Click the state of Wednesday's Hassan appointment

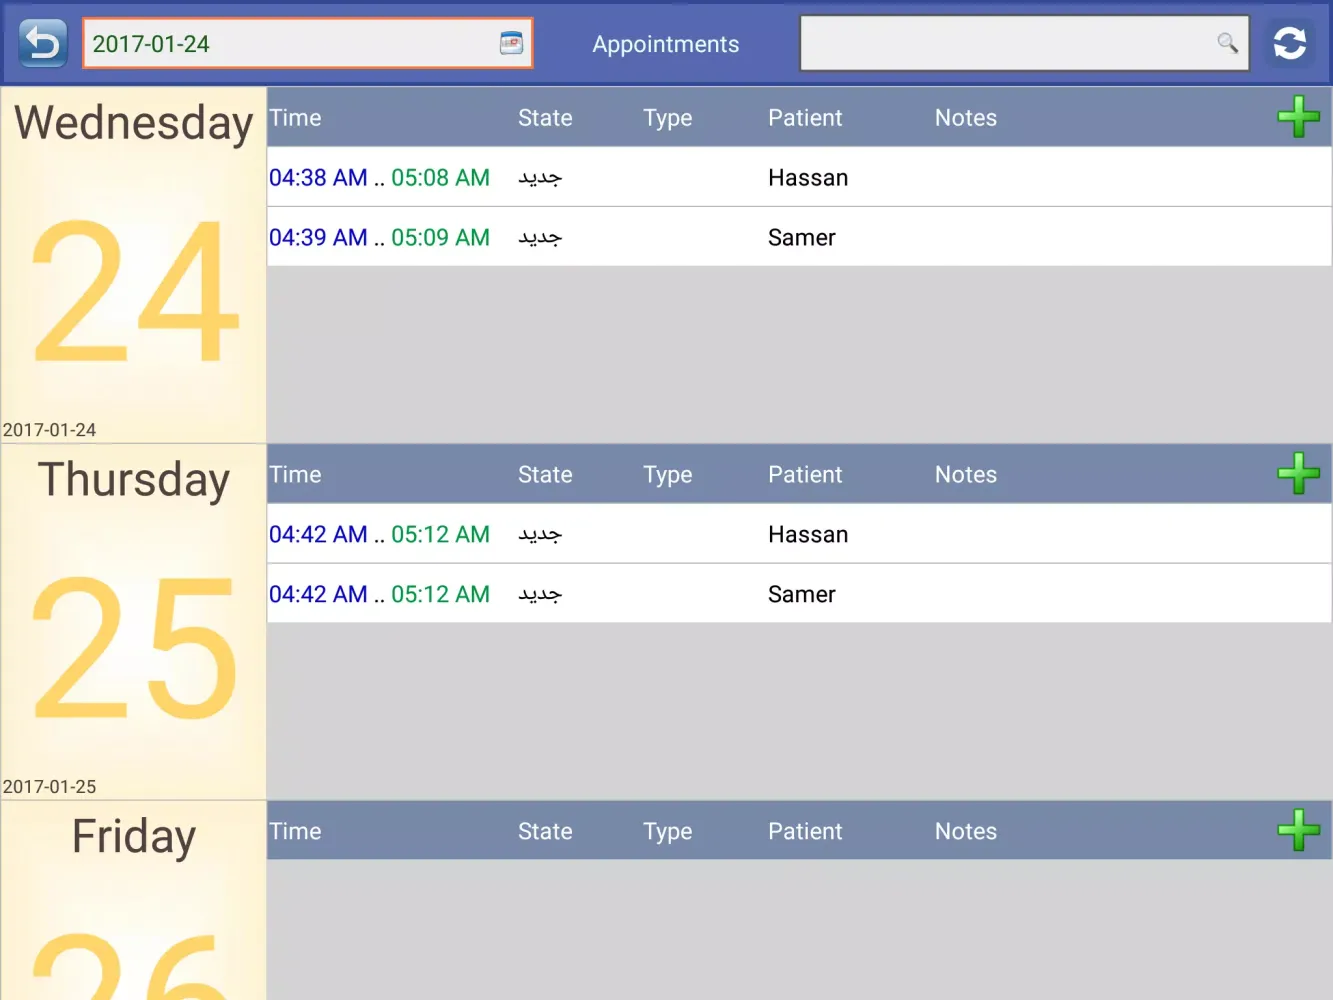[540, 178]
